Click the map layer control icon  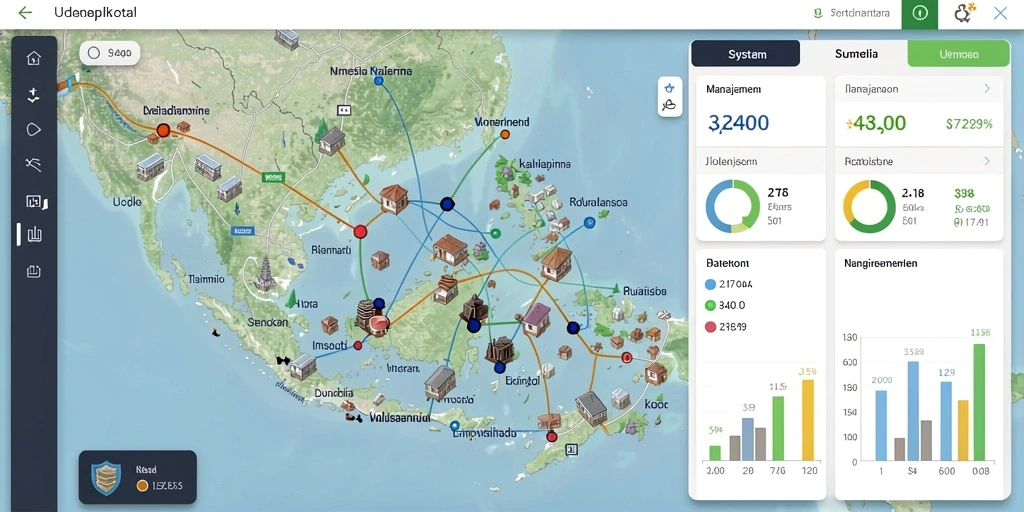669,97
